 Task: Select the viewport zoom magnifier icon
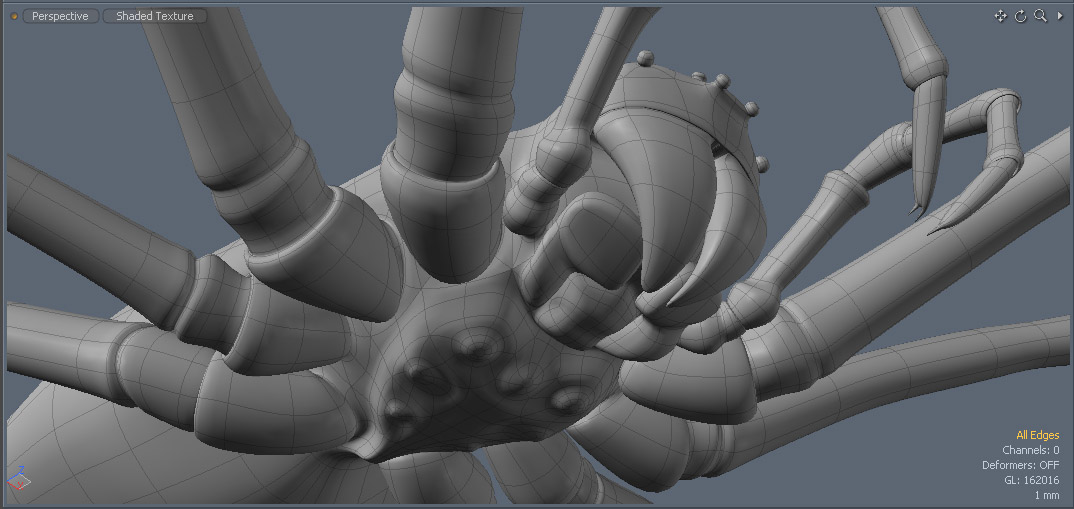click(x=1040, y=16)
